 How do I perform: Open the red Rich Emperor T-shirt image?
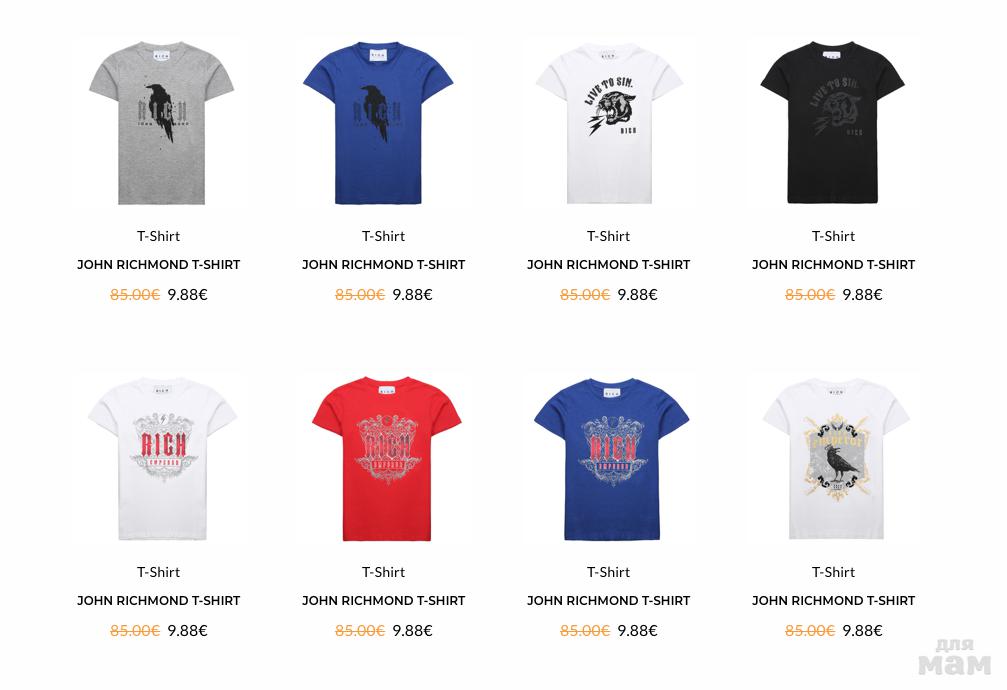(x=387, y=459)
